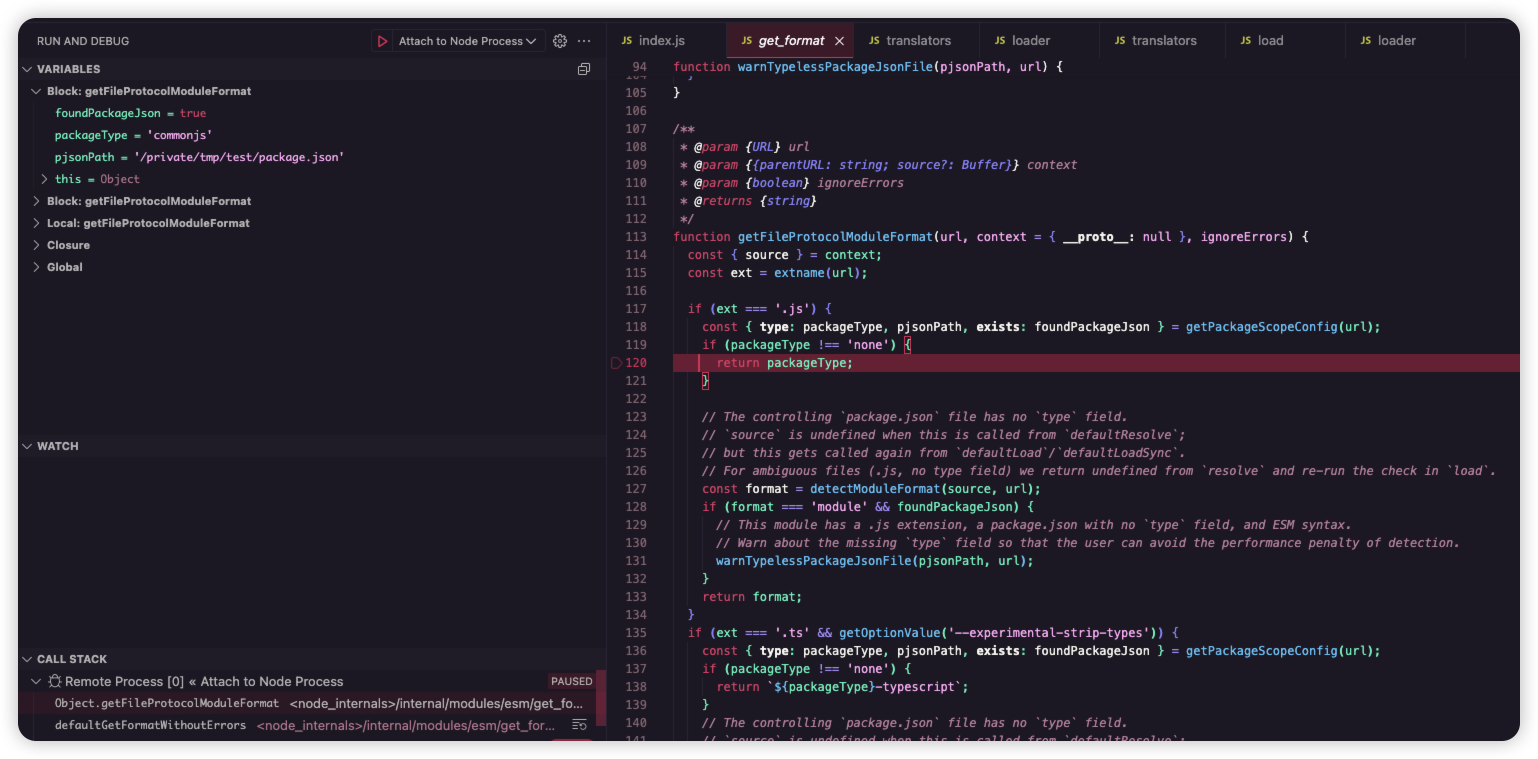Collapse the Remote Process [0] session
1538x759 pixels.
pyautogui.click(x=37, y=681)
